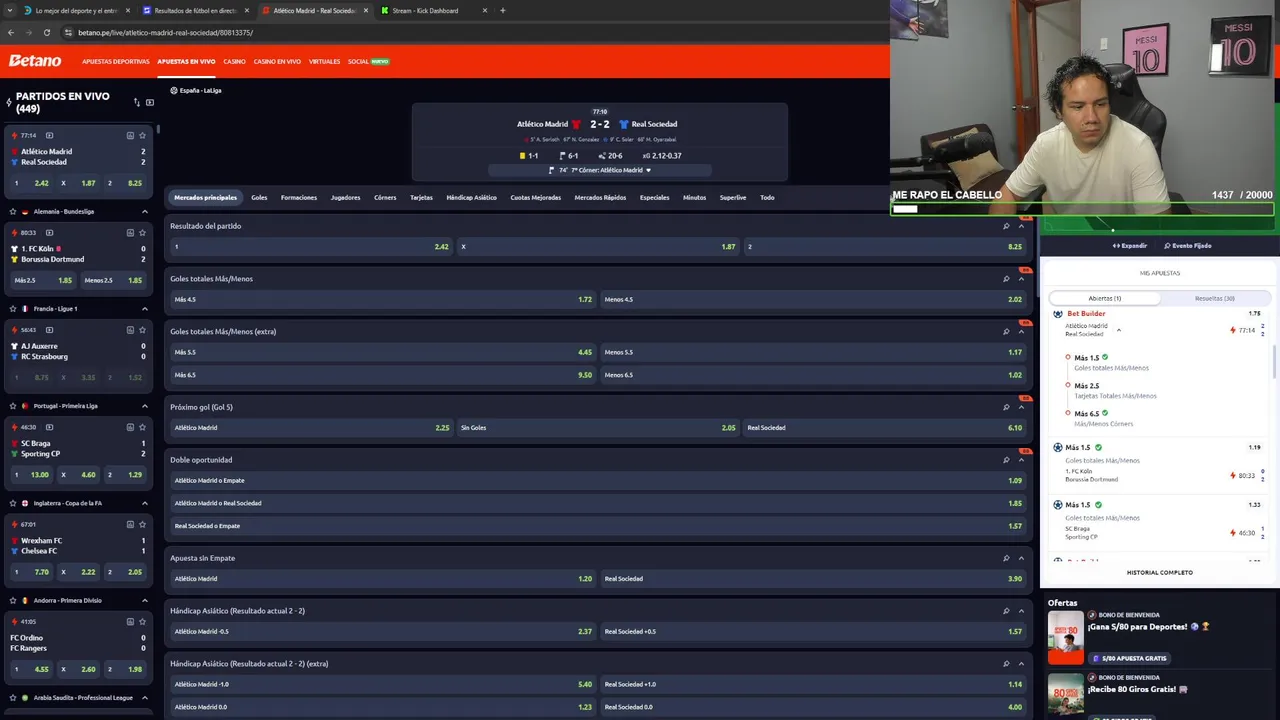Star the Portugal - Primeira Liga league
Viewport: 1280px width, 720px height.
[12, 406]
